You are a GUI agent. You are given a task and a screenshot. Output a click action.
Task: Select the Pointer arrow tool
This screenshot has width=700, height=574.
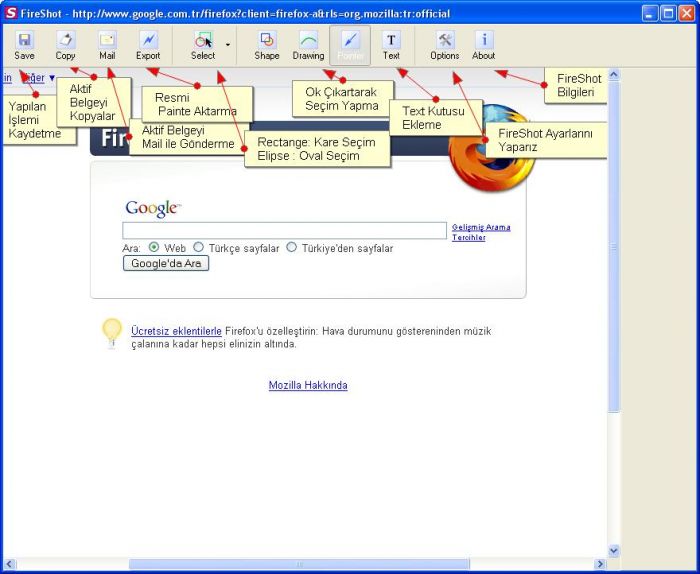click(350, 45)
